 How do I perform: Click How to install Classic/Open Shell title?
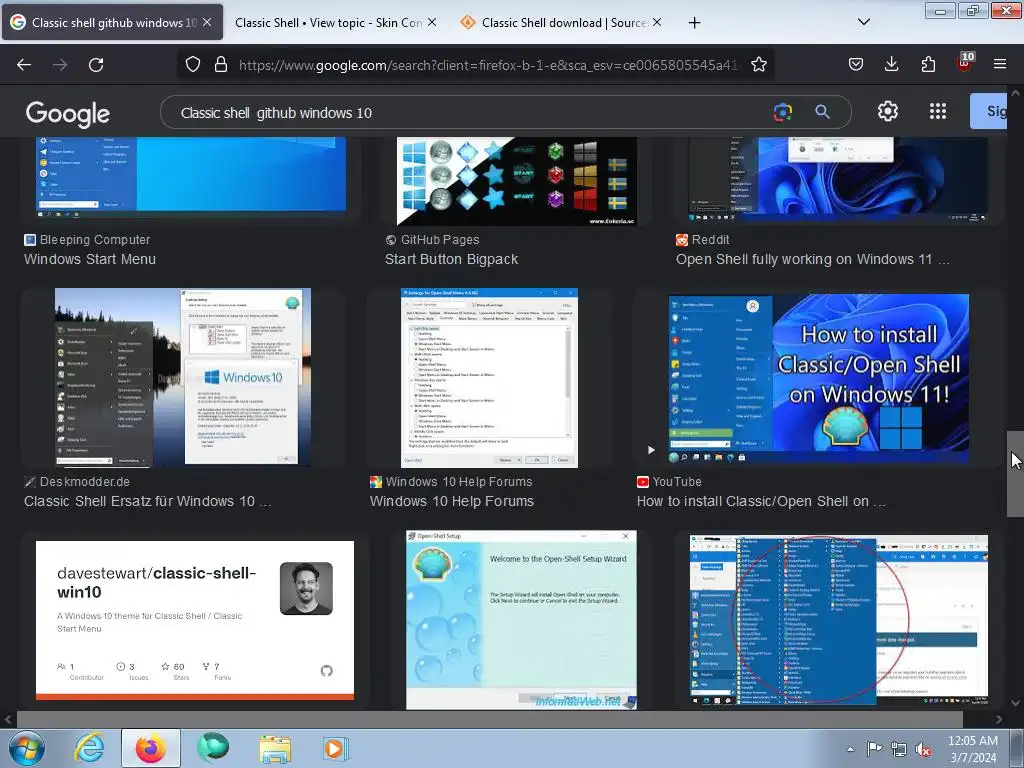[x=761, y=502]
